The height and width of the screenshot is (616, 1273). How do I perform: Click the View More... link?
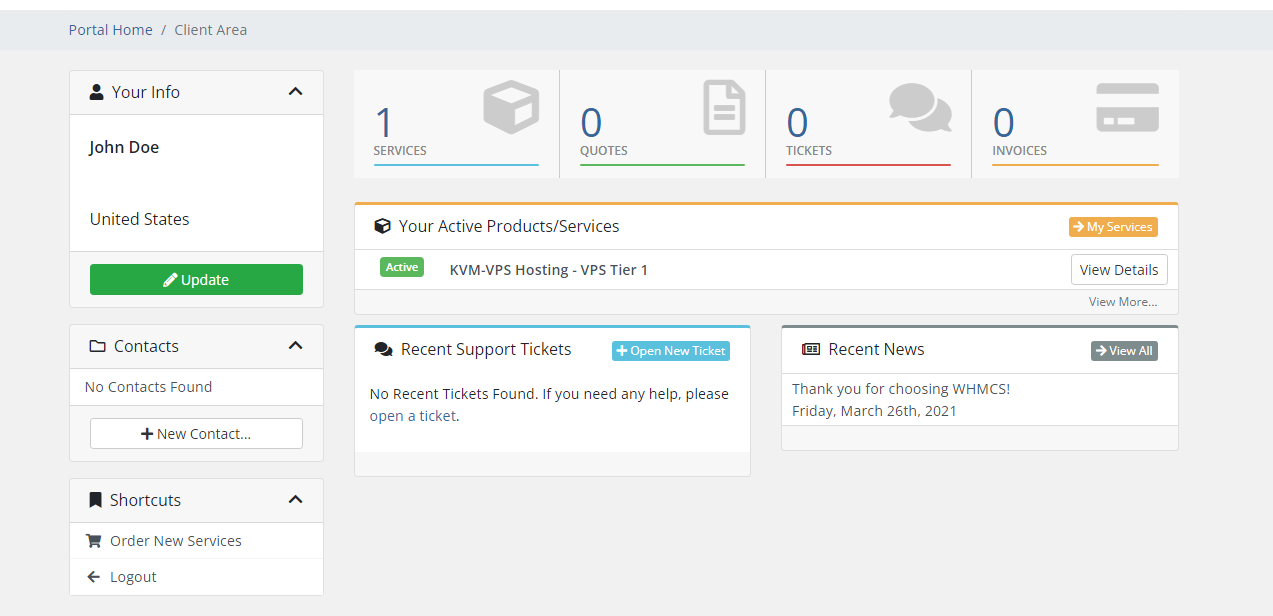(1123, 302)
